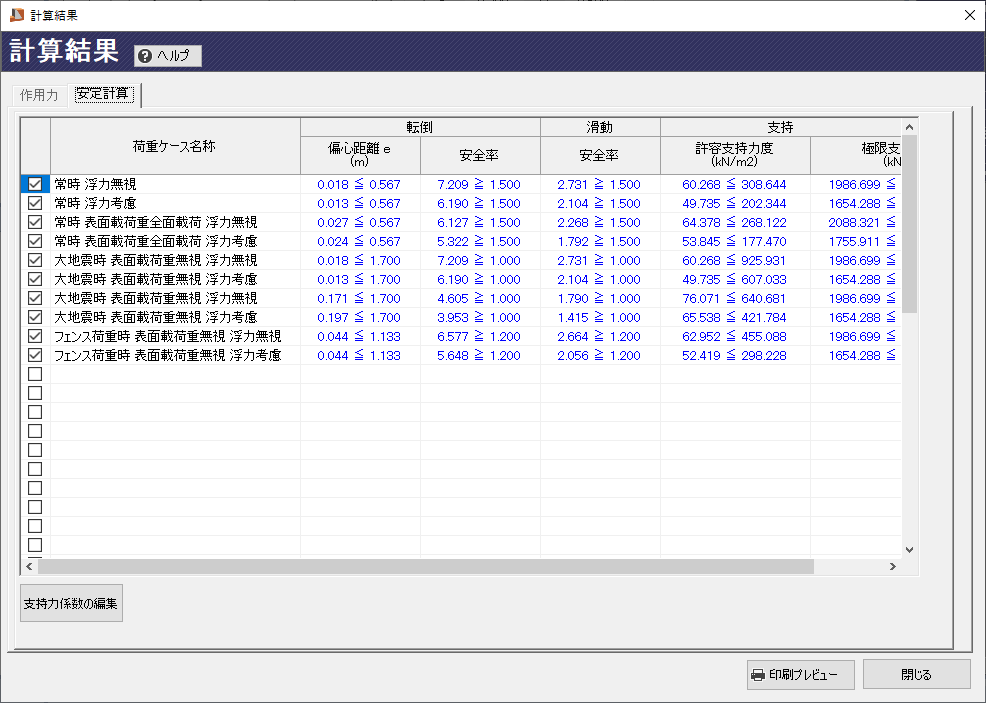Click the horizontal scrollbar right arrow
This screenshot has width=986, height=703.
tap(893, 567)
